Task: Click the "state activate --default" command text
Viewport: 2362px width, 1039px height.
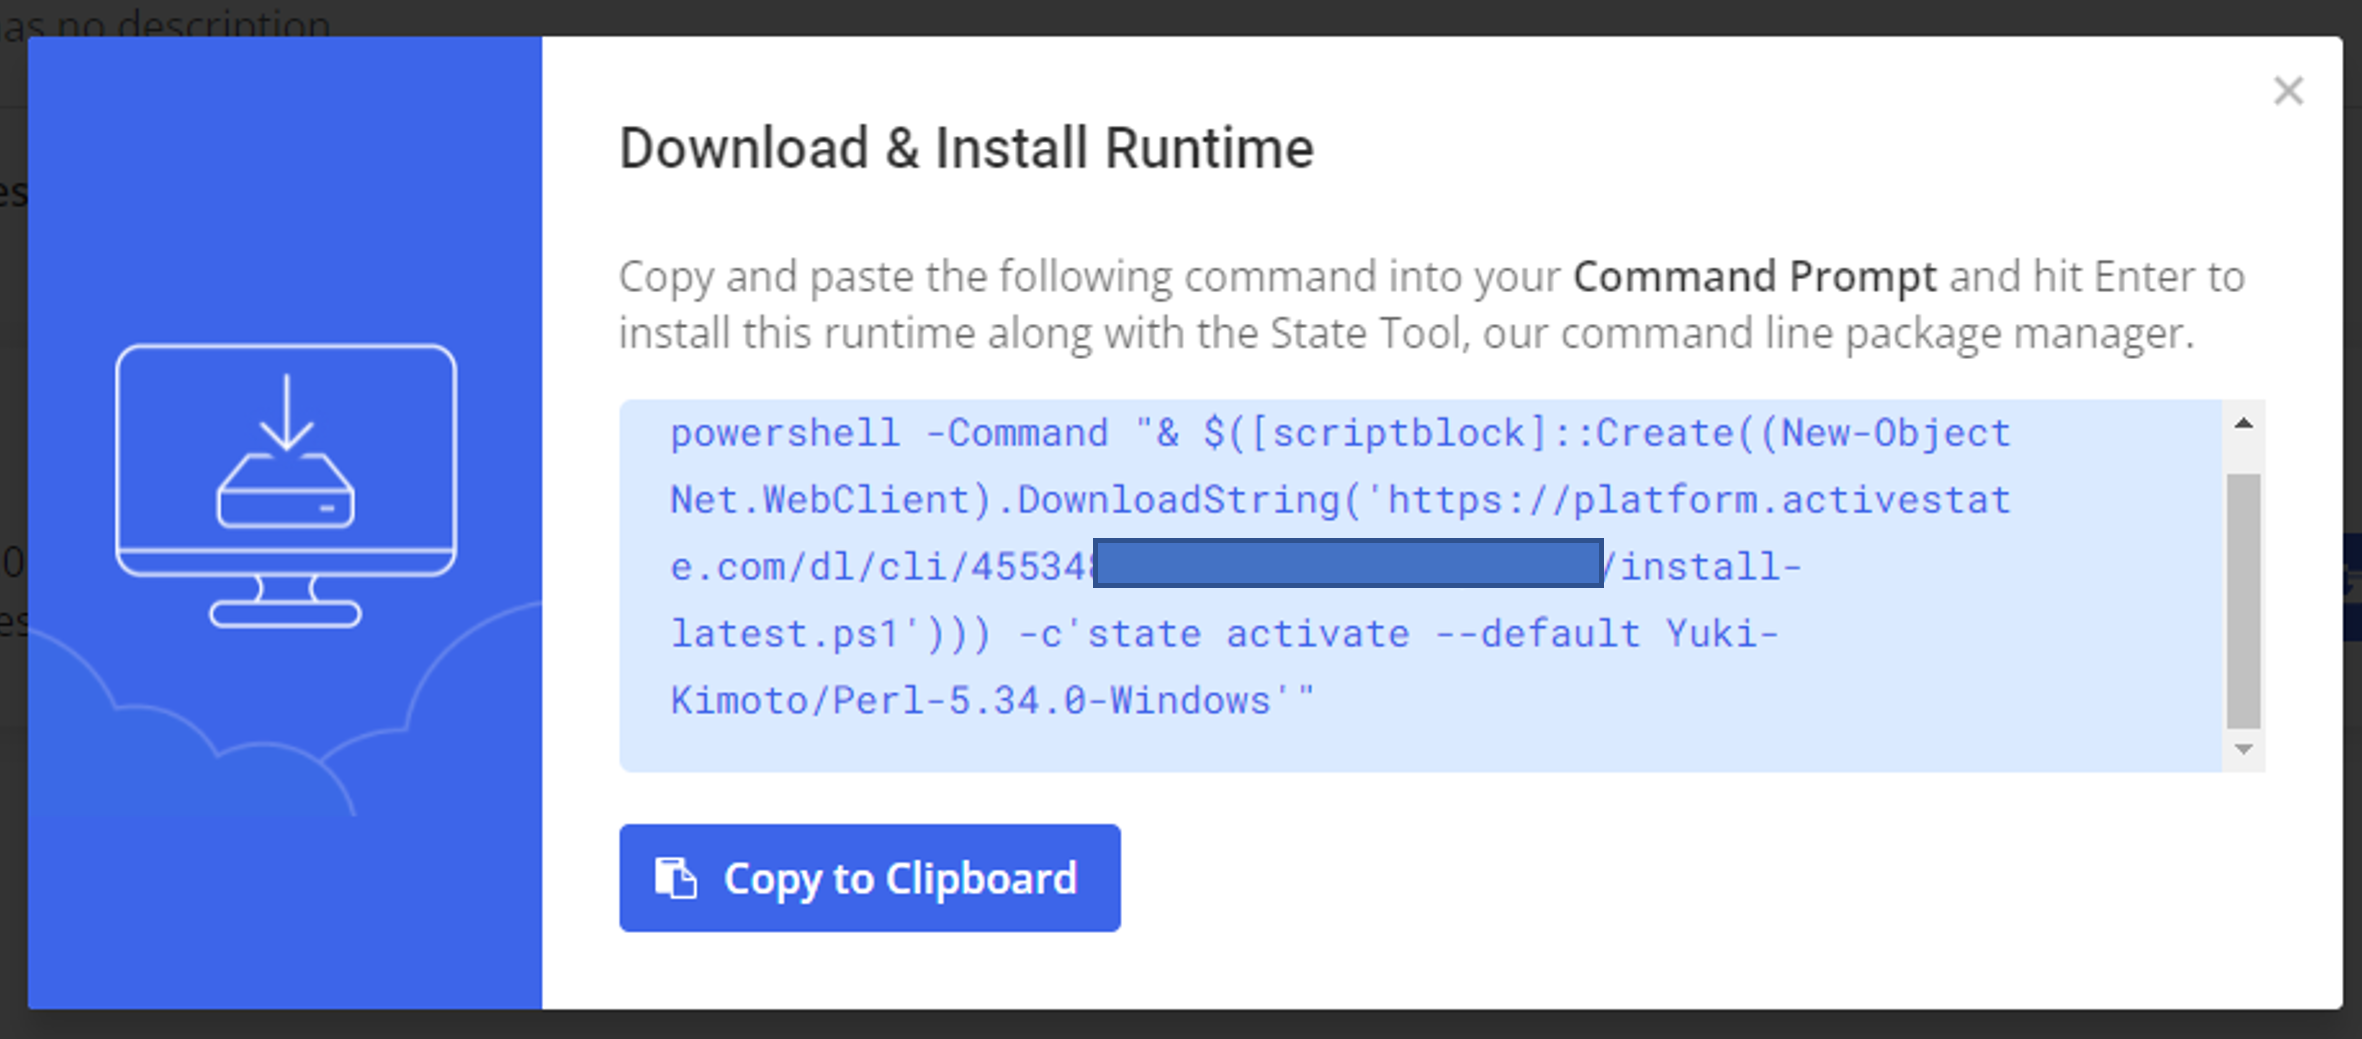Action: 1363,634
